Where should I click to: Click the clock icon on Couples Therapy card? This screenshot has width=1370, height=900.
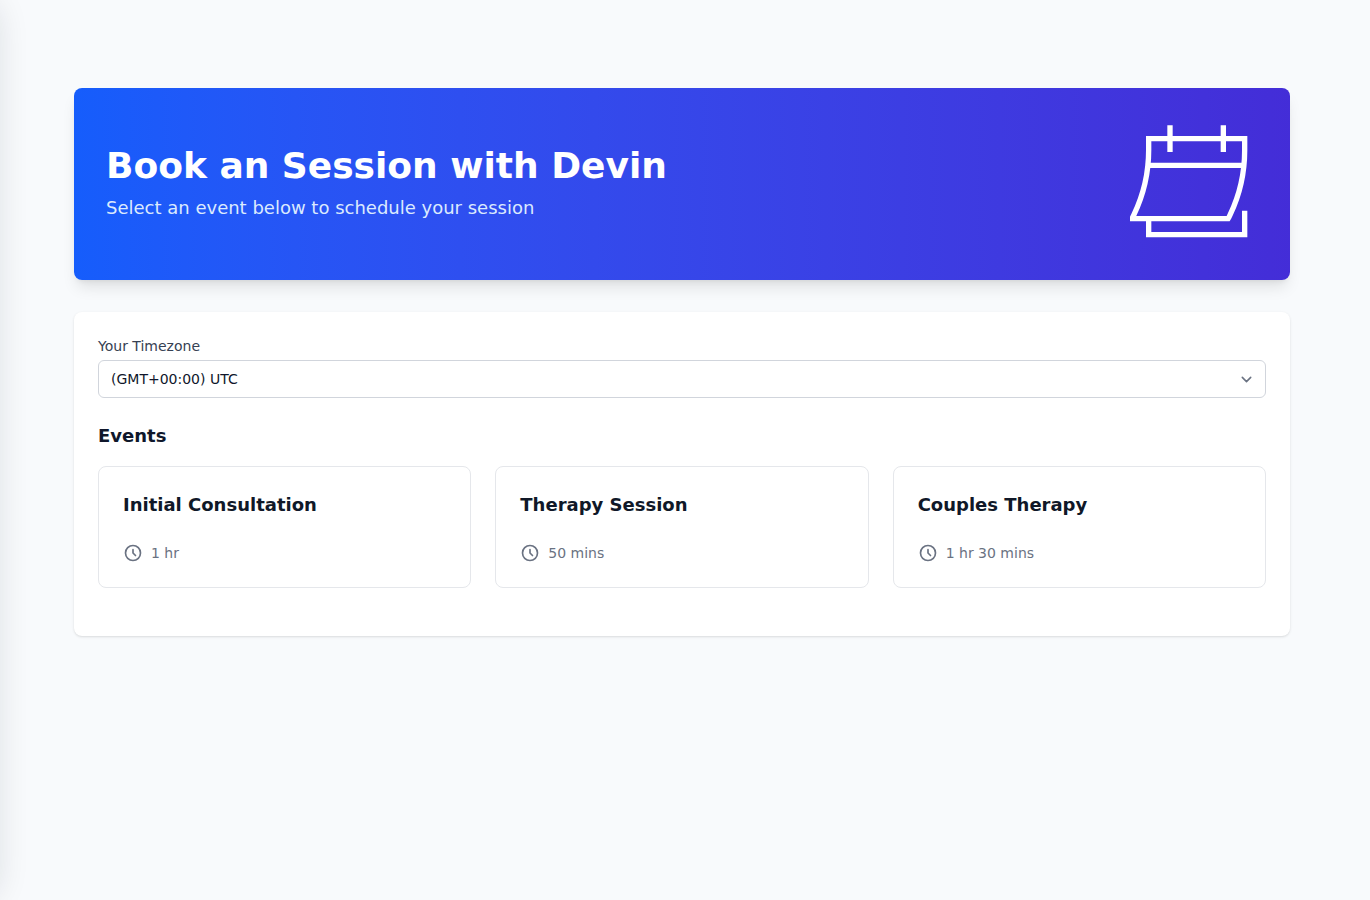(927, 552)
